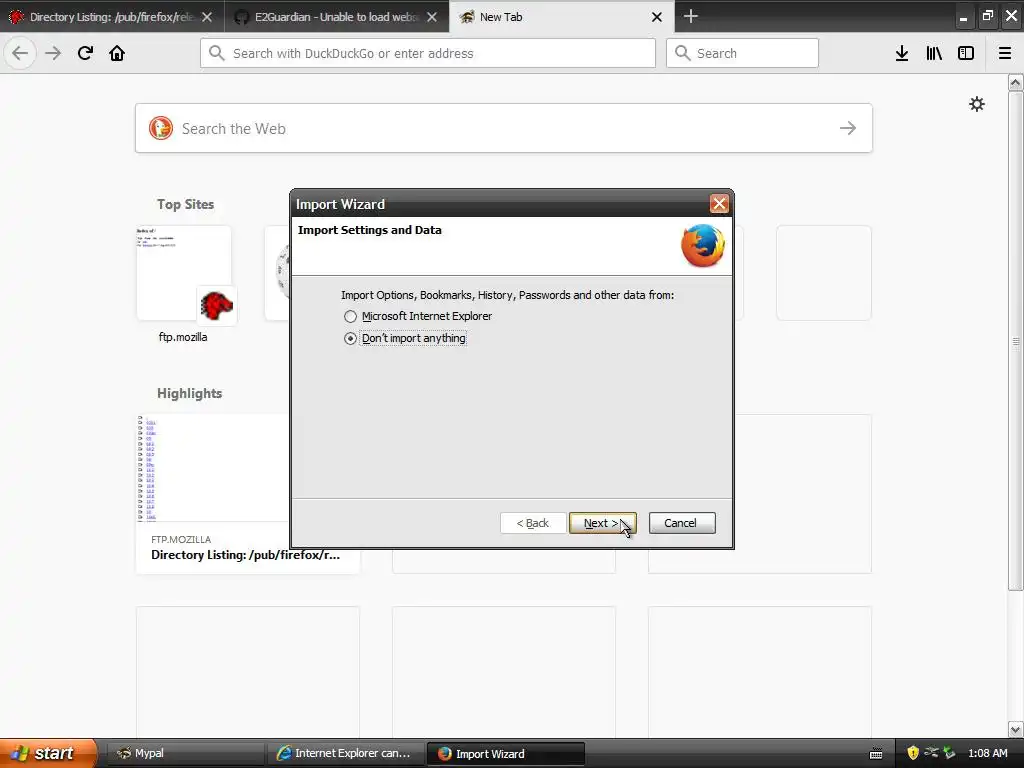Click the Top Sites heading

(185, 204)
